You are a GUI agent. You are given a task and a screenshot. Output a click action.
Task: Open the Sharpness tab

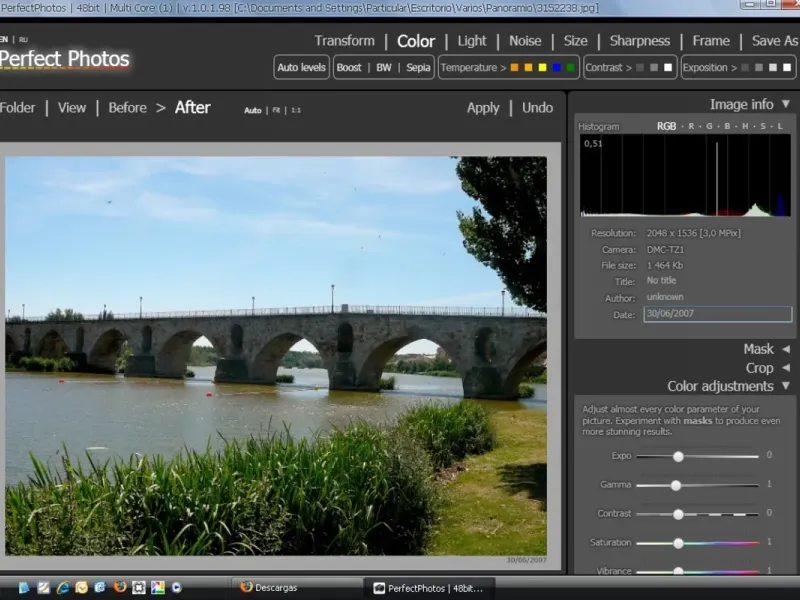click(x=639, y=41)
